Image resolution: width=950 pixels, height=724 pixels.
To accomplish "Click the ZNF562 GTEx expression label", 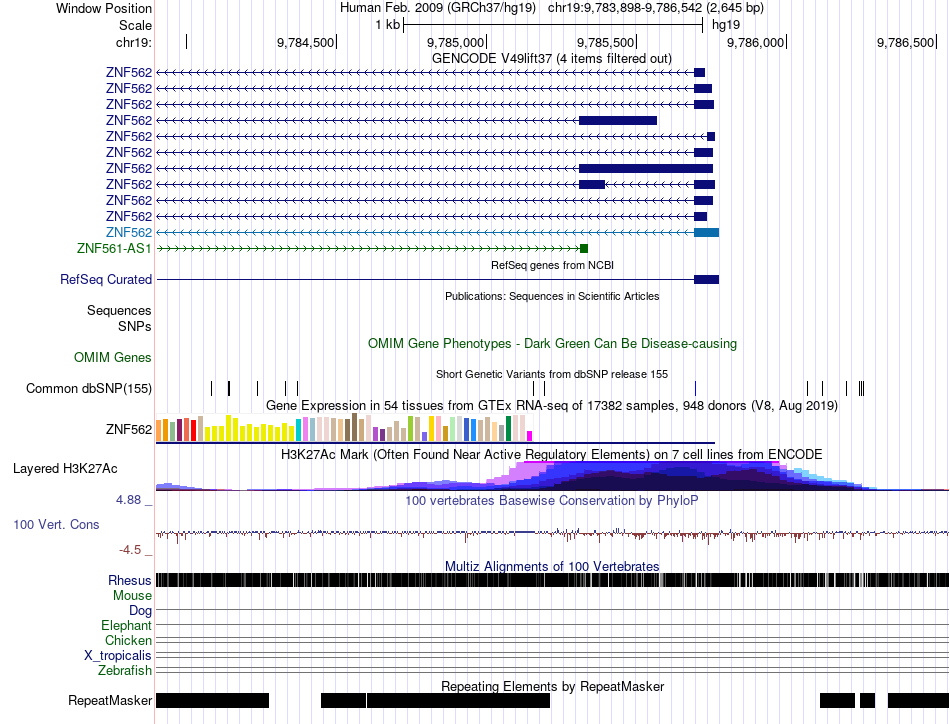I will 129,430.
